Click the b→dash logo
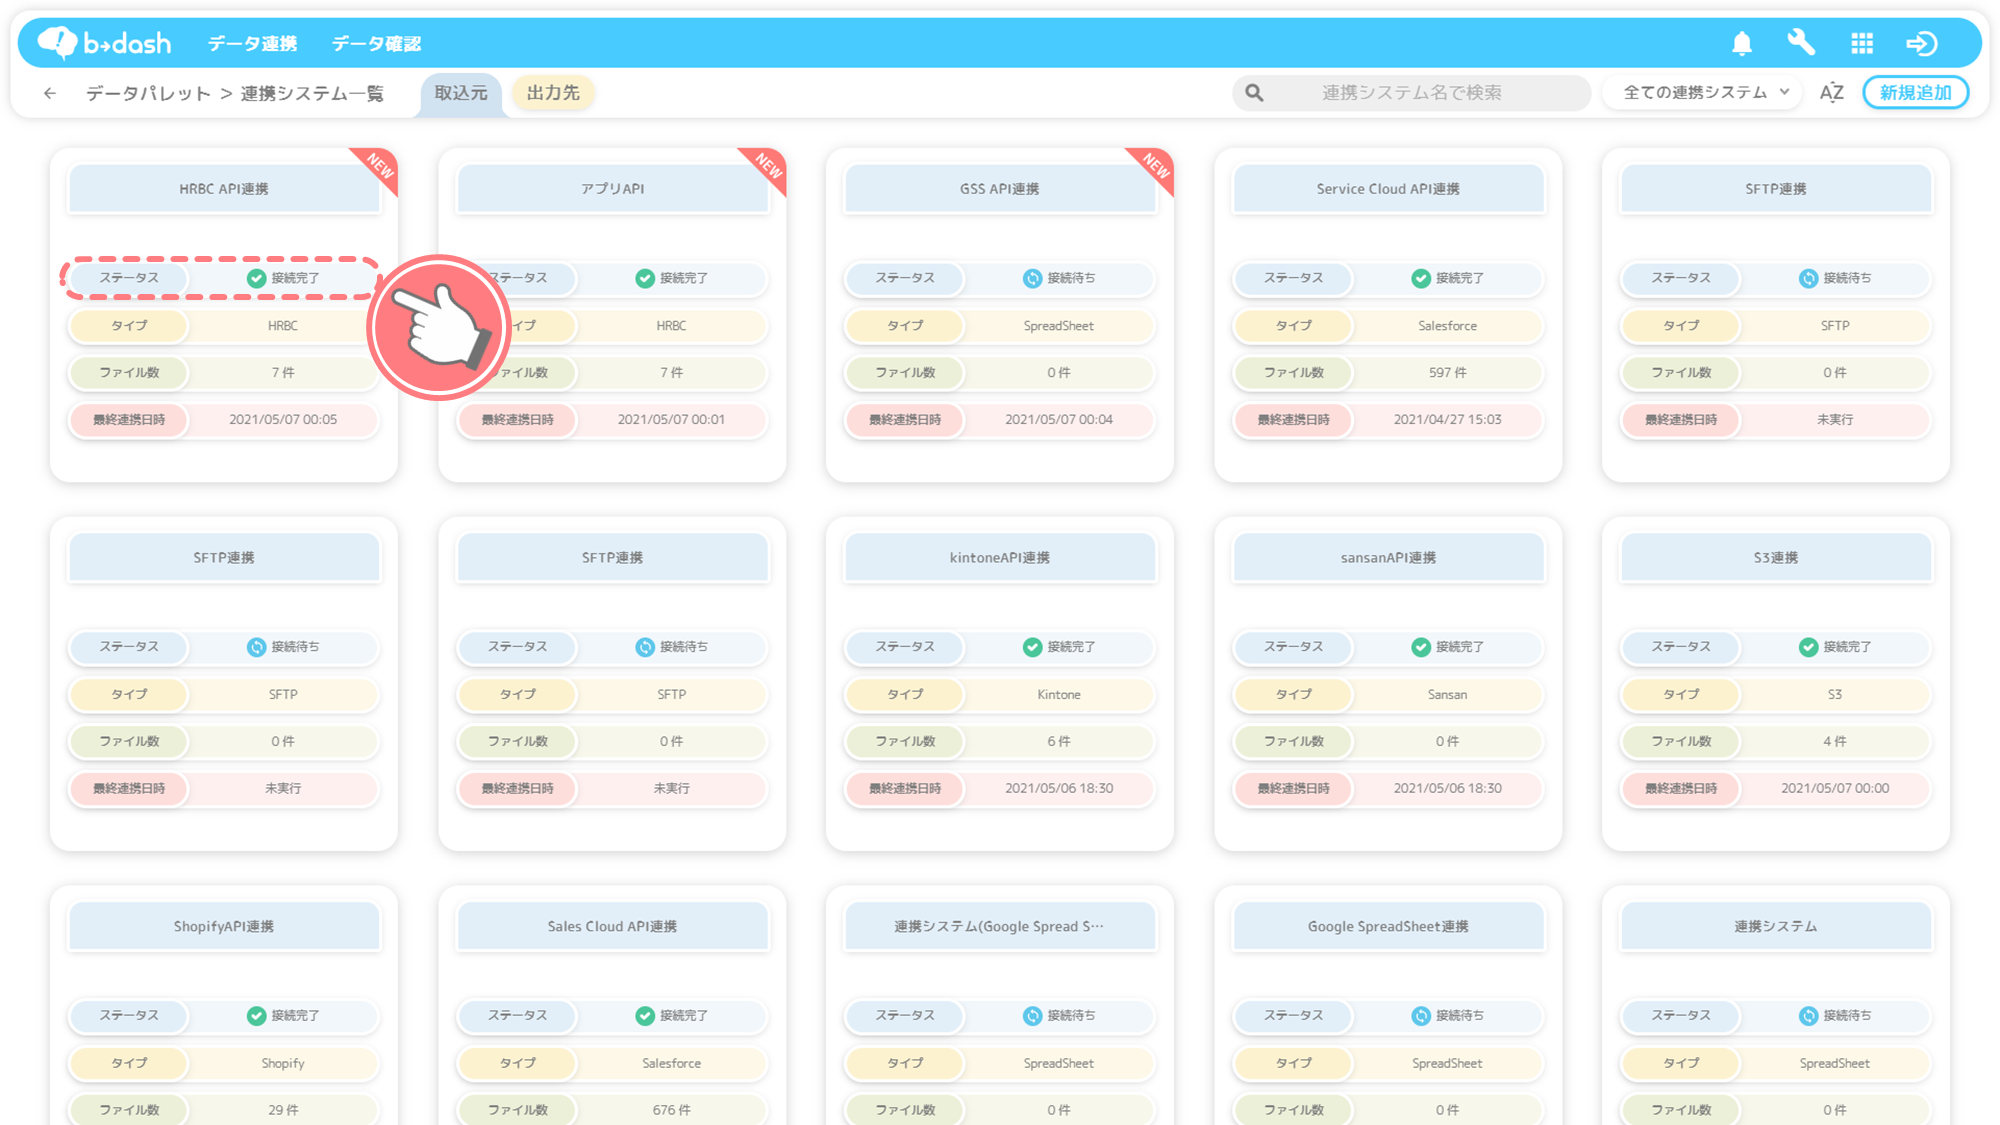The height and width of the screenshot is (1125, 2000). 104,43
